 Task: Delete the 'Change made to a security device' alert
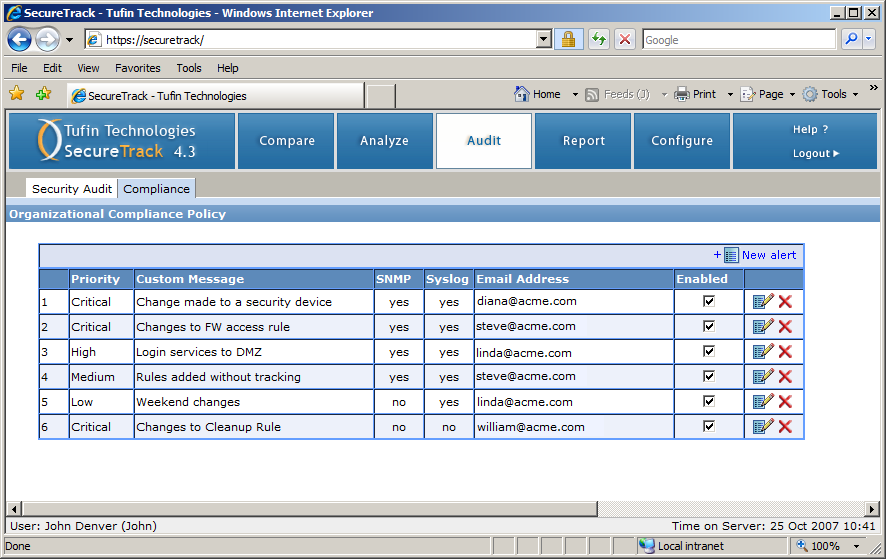(785, 301)
